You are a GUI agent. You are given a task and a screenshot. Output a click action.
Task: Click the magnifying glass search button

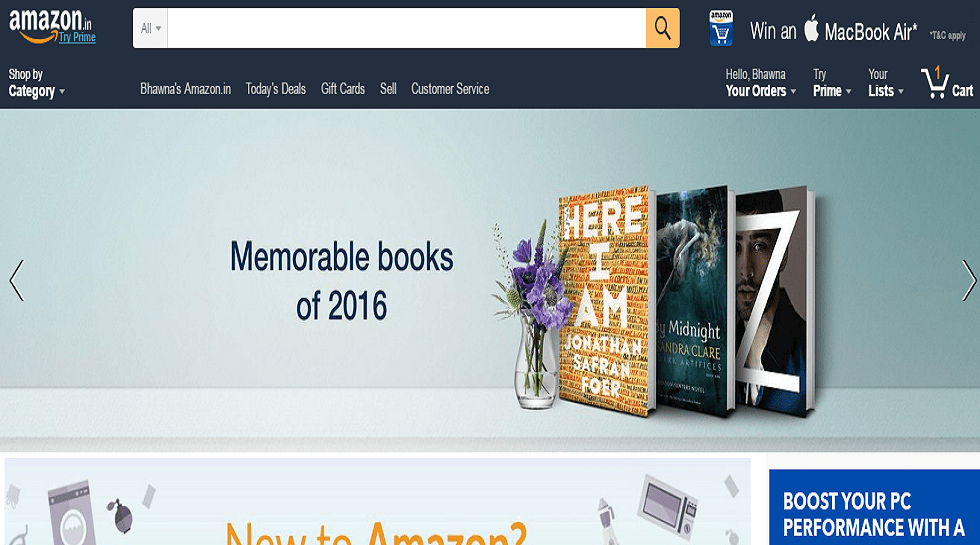[662, 28]
